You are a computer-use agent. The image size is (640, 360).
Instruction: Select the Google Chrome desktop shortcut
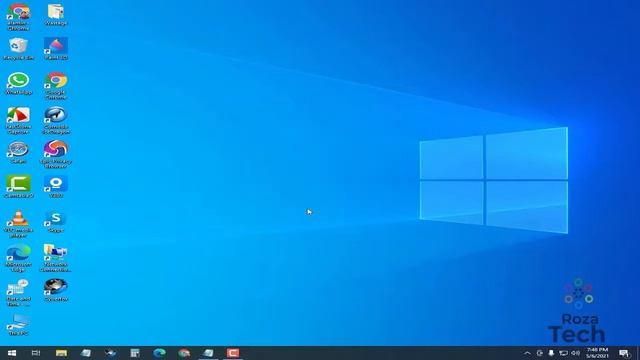coord(56,86)
